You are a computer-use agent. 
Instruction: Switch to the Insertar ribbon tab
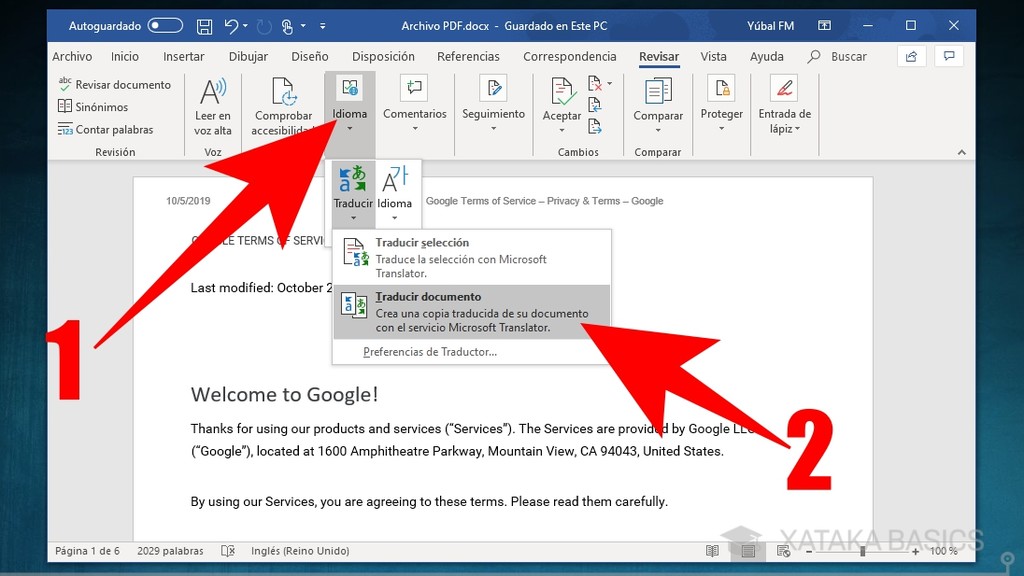coord(184,57)
